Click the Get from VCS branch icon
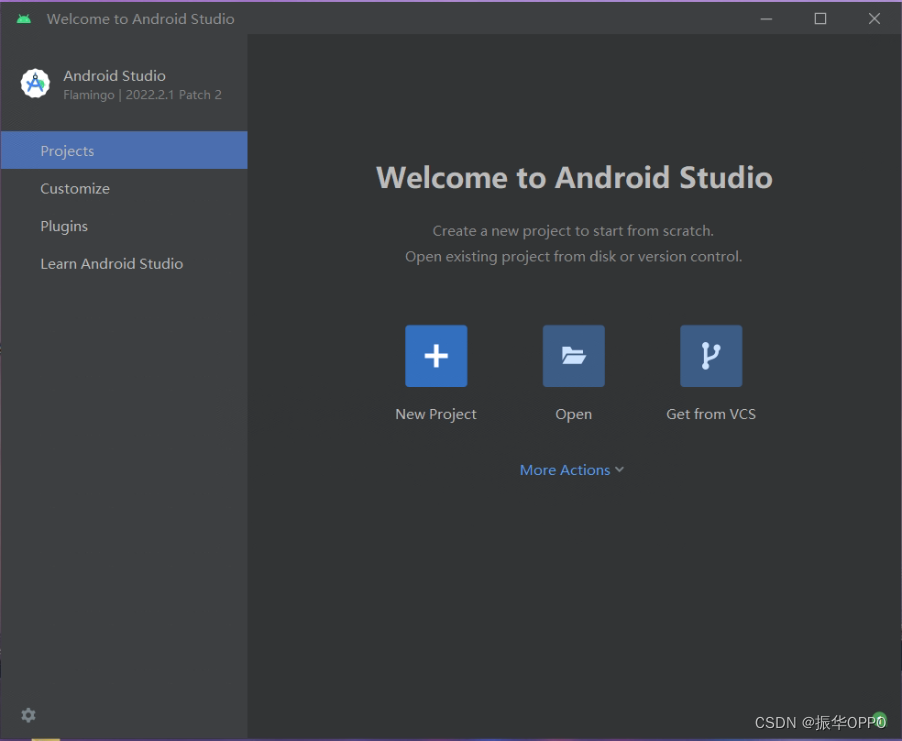The image size is (902, 741). [711, 356]
